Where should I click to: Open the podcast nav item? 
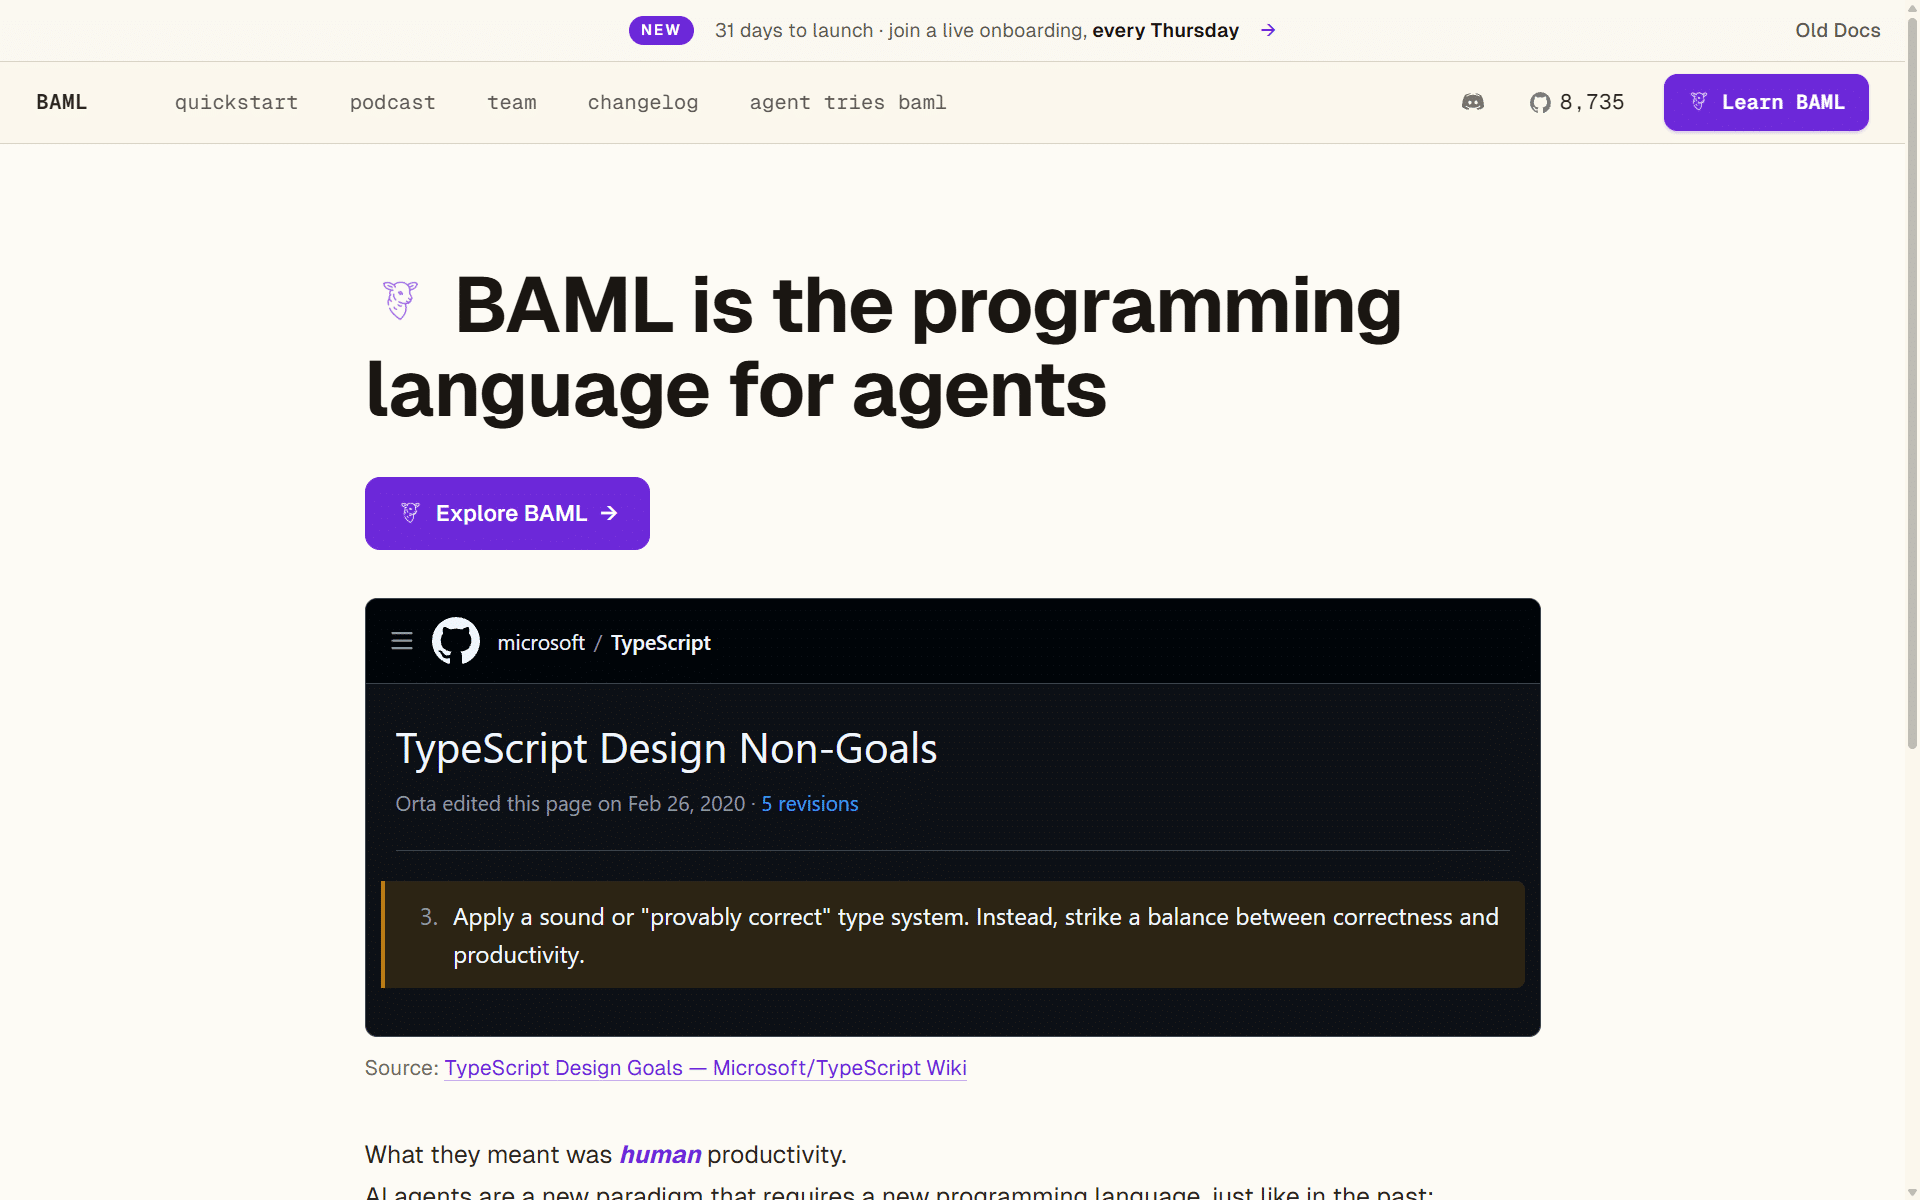coord(392,102)
